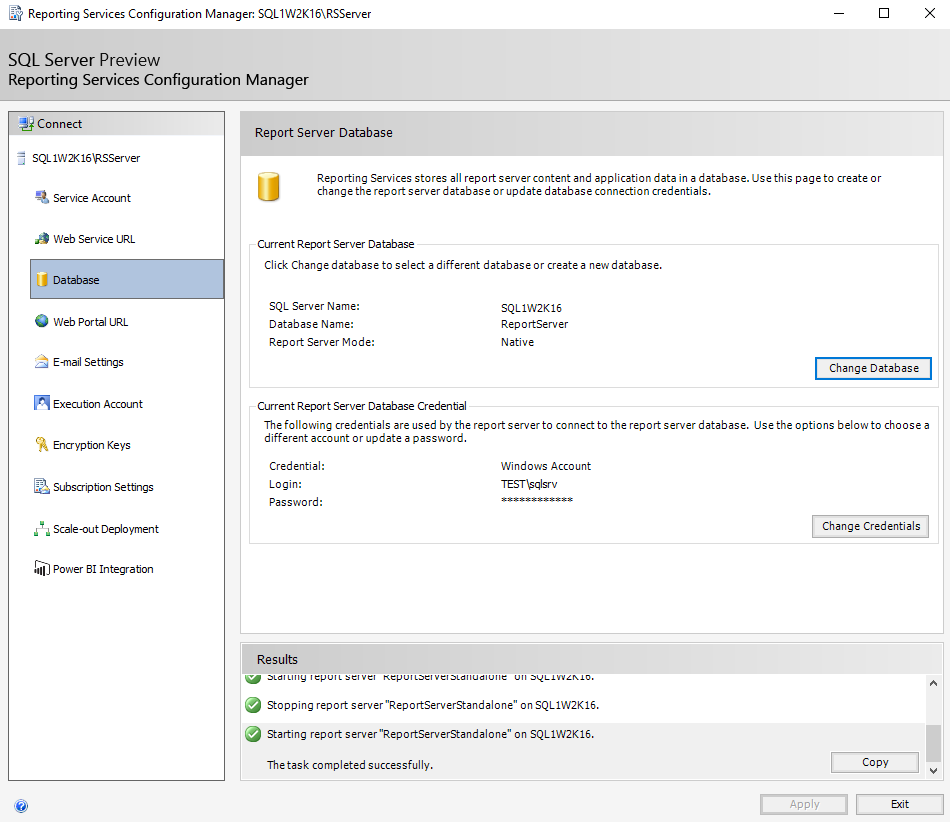Click the SQL Server Name value SQL1W2K16
The height and width of the screenshot is (822, 950).
pyautogui.click(x=531, y=308)
